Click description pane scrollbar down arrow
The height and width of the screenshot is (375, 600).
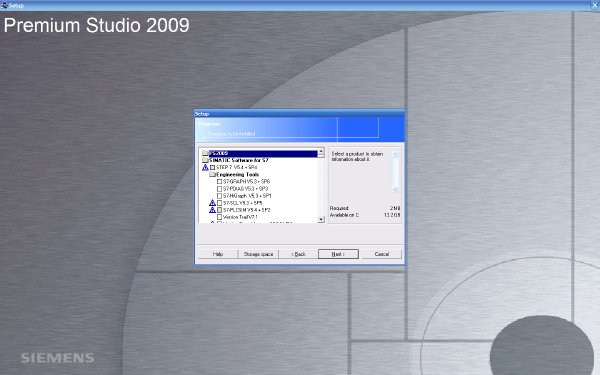[395, 189]
